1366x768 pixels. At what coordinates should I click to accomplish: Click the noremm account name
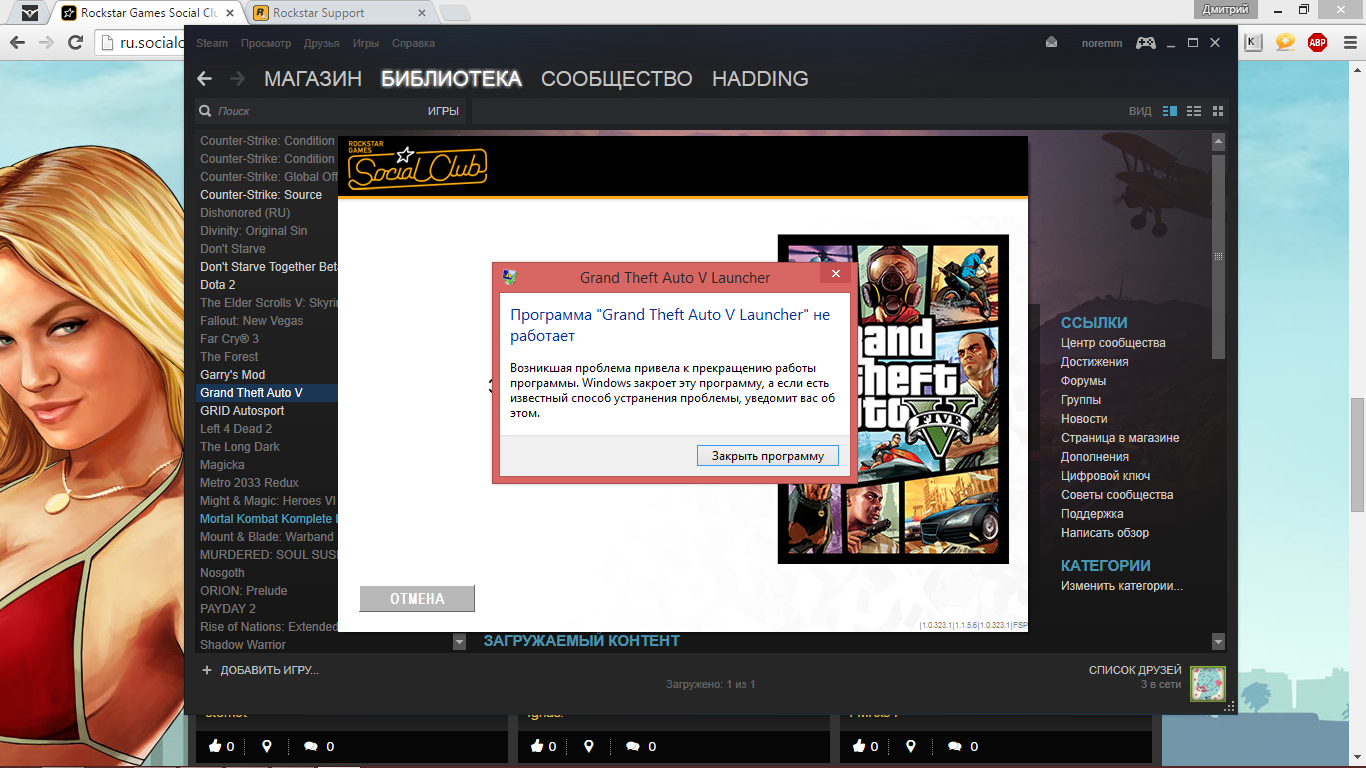coord(1102,43)
